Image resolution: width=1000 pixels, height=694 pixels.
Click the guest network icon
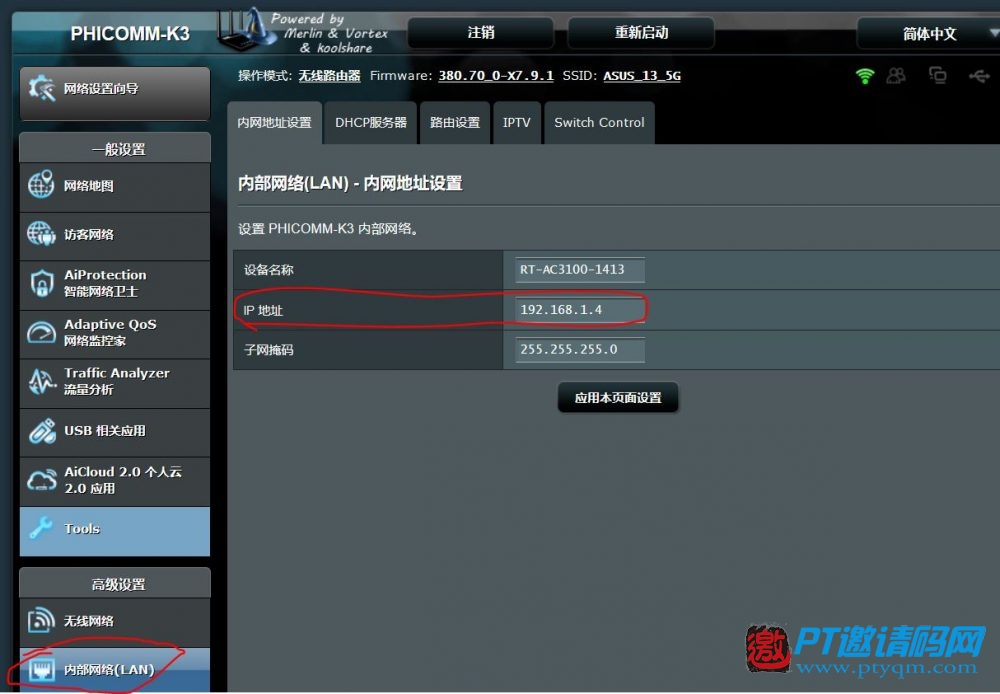(x=41, y=233)
